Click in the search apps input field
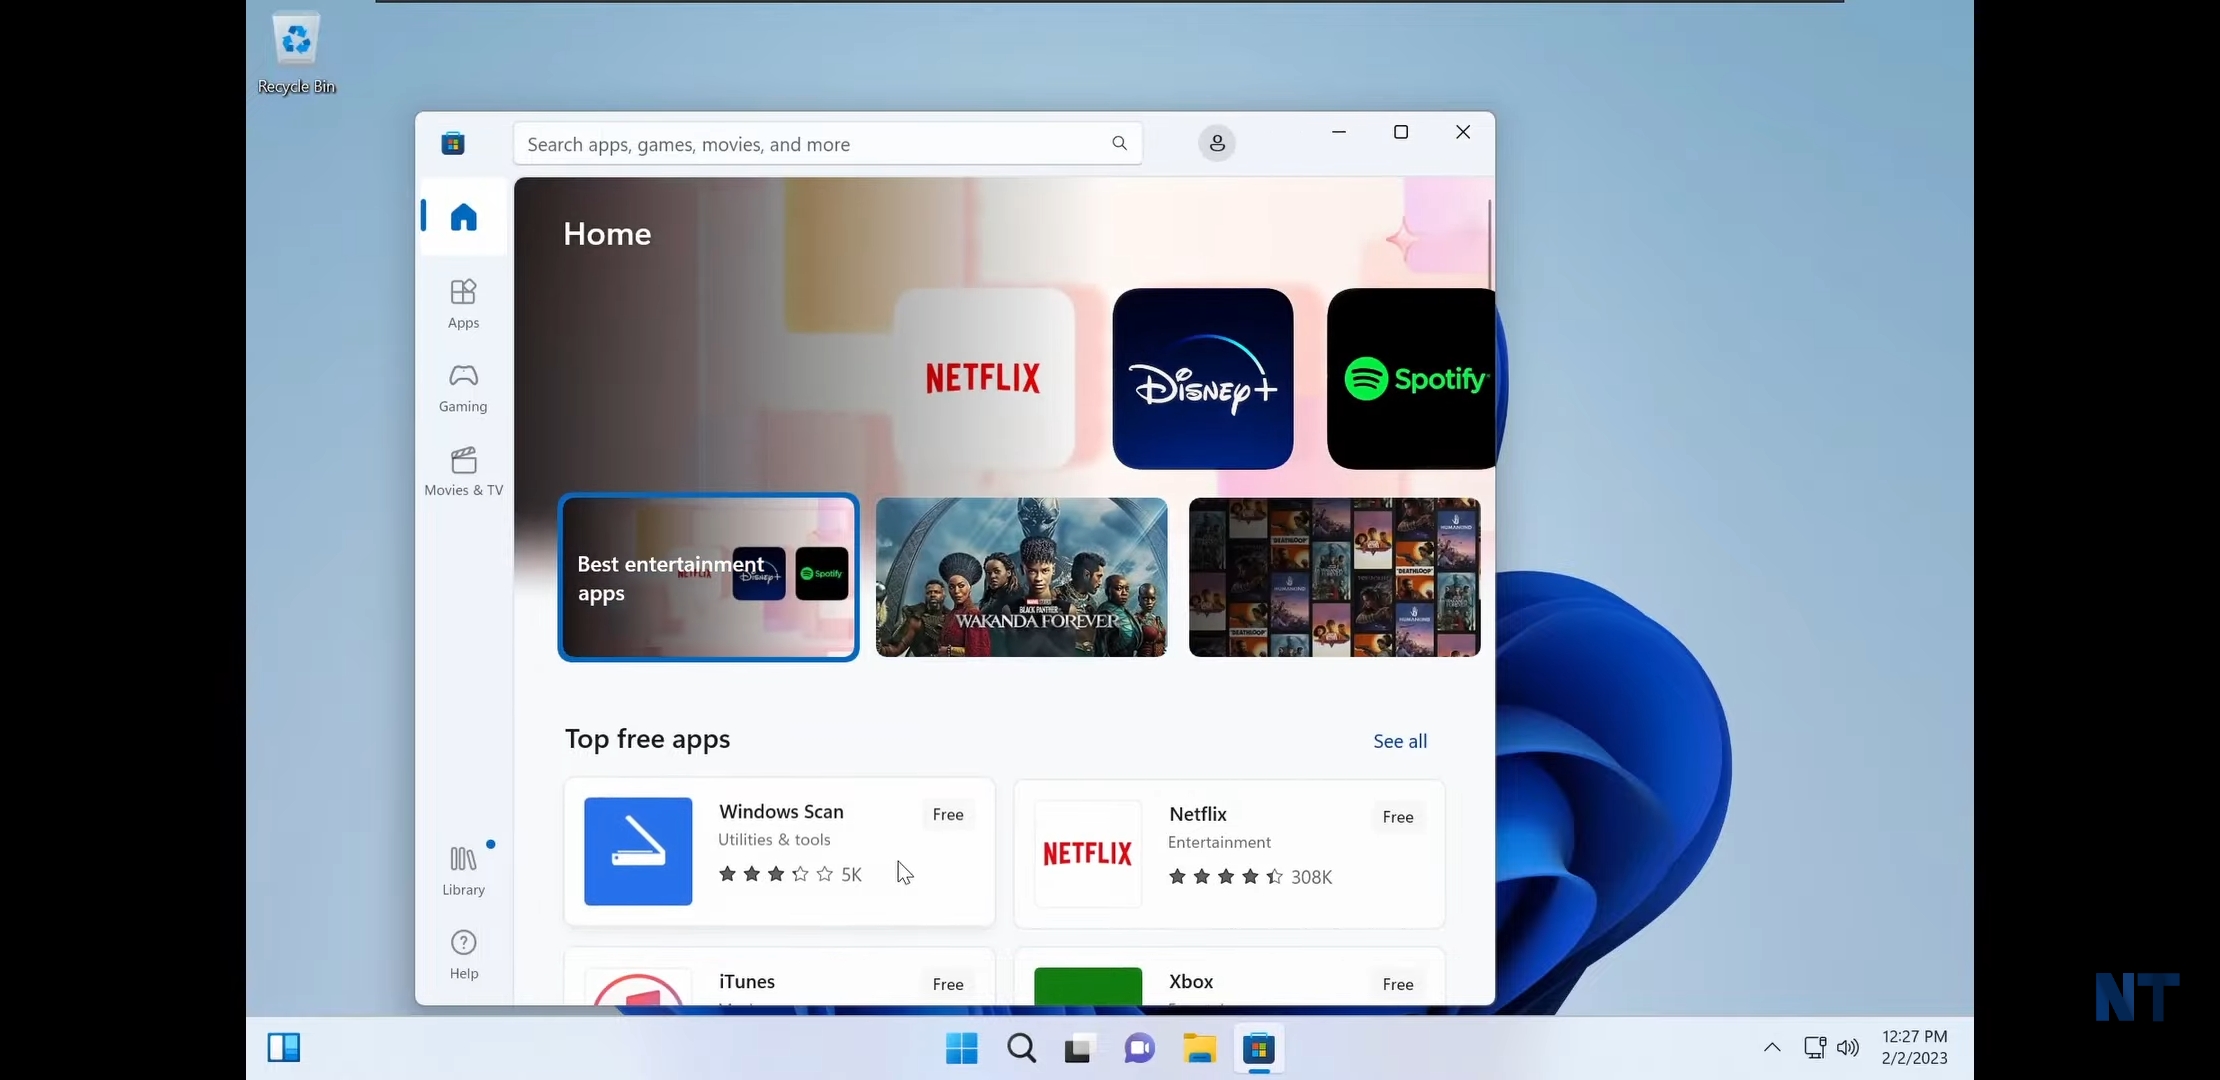This screenshot has width=2220, height=1080. pyautogui.click(x=800, y=144)
